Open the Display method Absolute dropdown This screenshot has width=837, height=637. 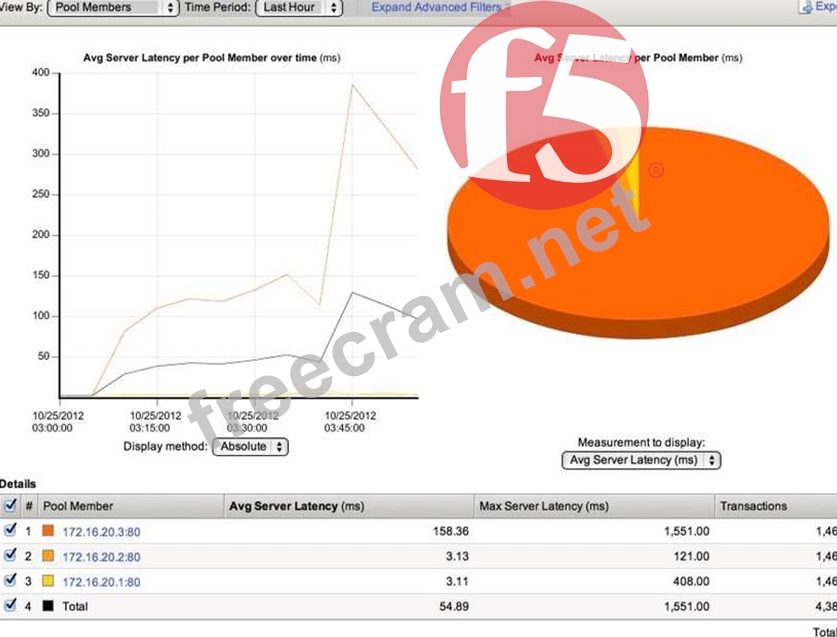coord(250,446)
